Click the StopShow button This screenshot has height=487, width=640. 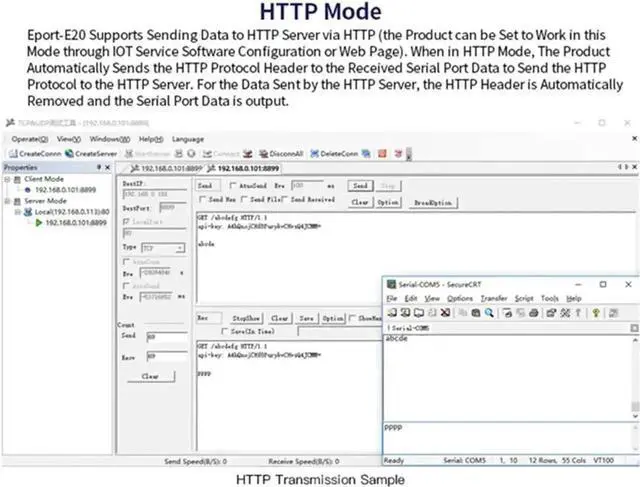pos(246,318)
